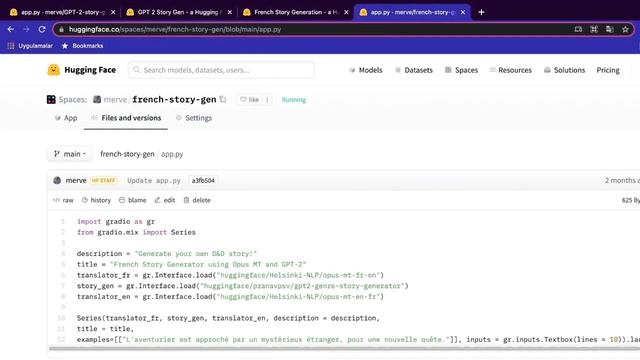Open the merve user profile link

pos(115,99)
